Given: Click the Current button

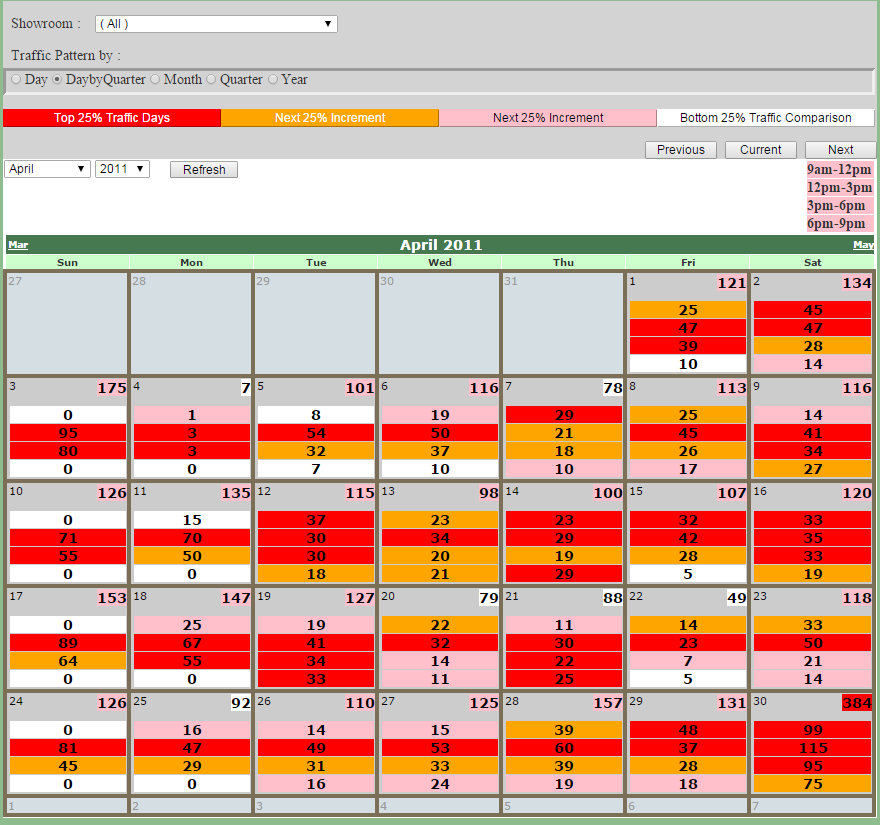Looking at the screenshot, I should 760,150.
